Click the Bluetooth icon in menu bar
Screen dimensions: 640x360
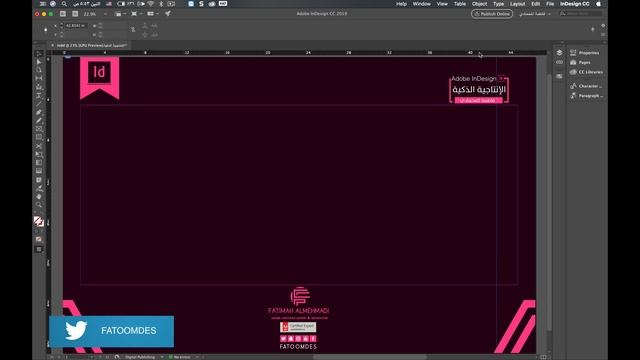[161, 4]
